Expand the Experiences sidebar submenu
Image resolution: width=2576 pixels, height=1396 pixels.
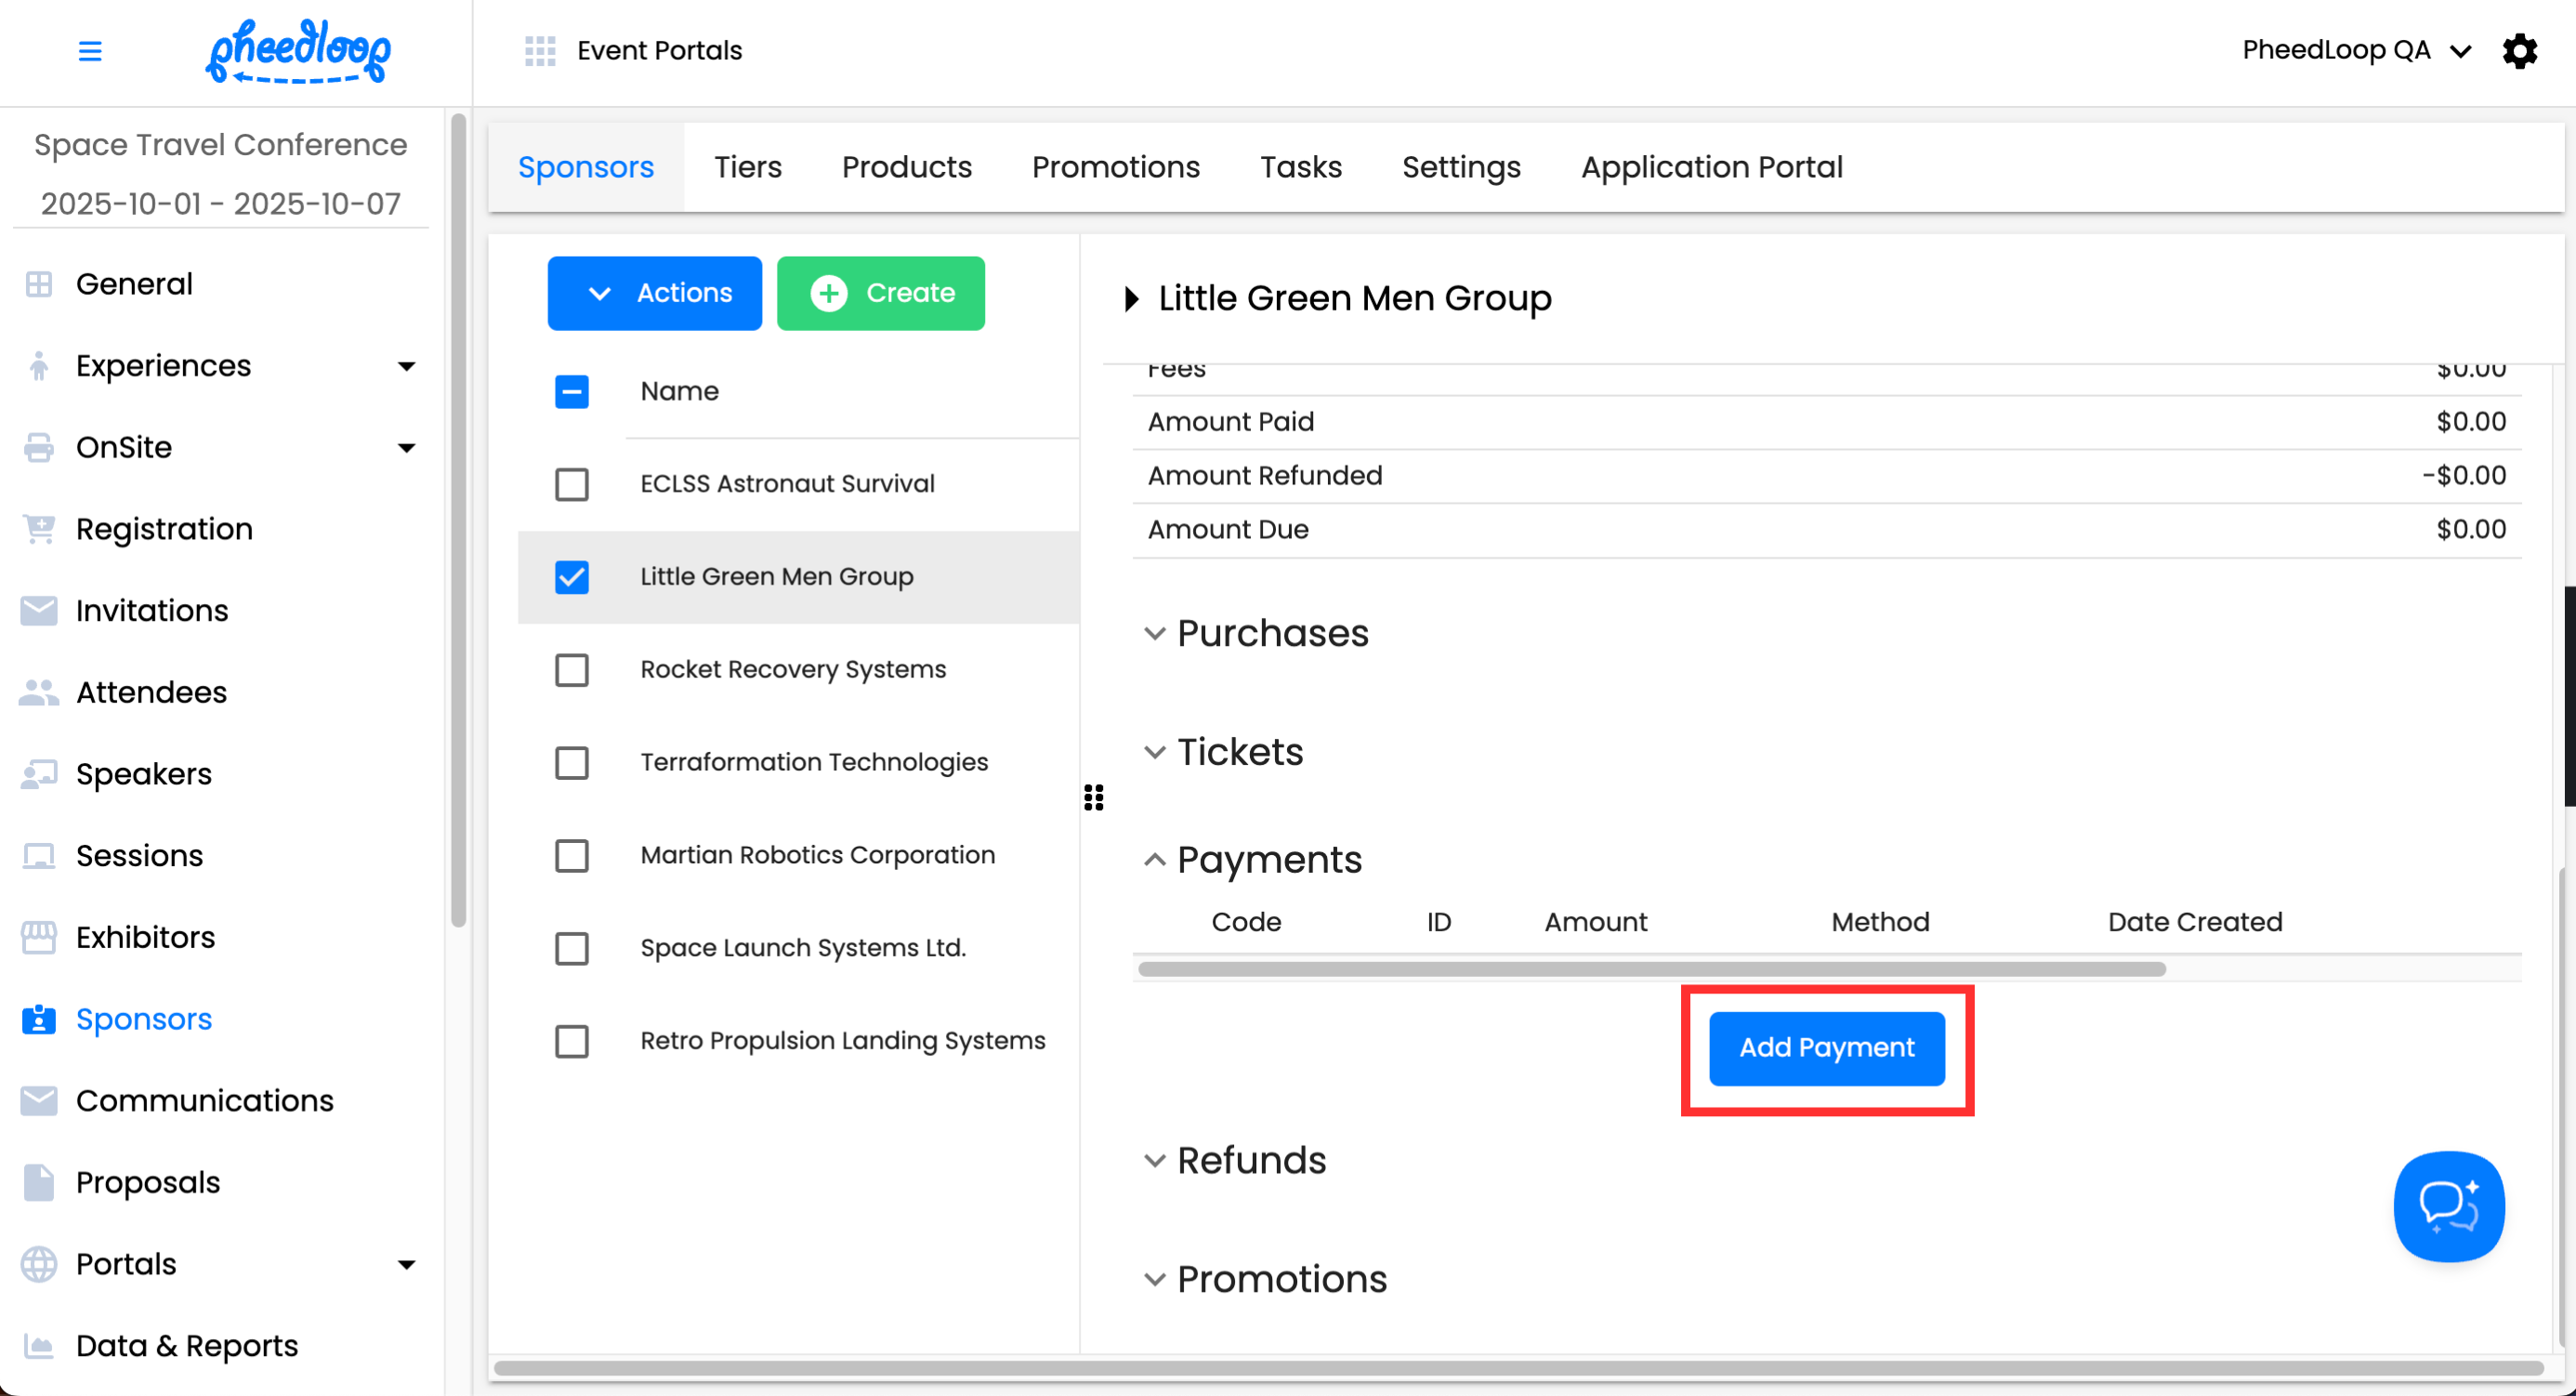click(406, 366)
